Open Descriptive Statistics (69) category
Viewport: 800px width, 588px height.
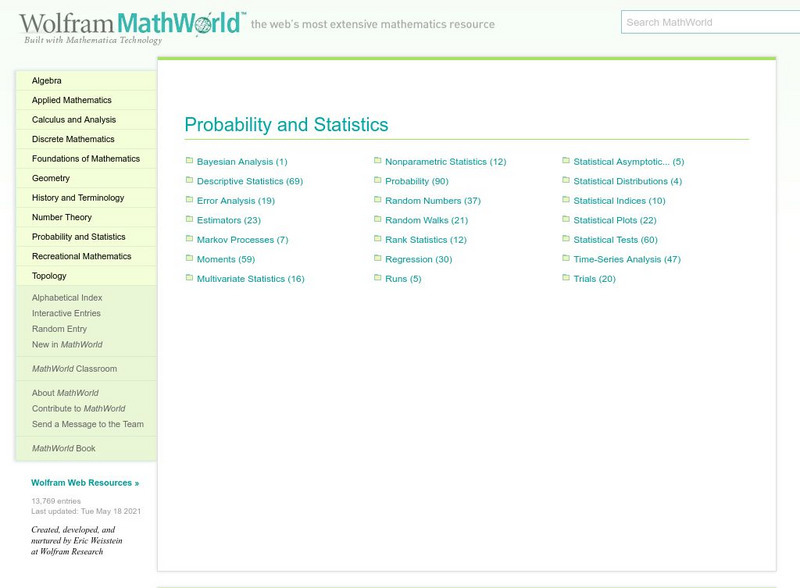pyautogui.click(x=250, y=181)
